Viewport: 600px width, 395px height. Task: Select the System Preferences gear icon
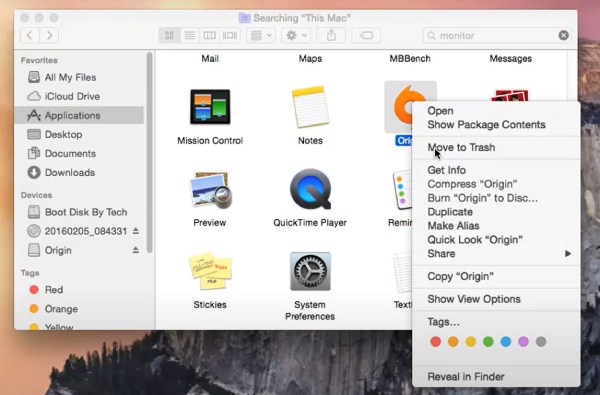[x=310, y=271]
